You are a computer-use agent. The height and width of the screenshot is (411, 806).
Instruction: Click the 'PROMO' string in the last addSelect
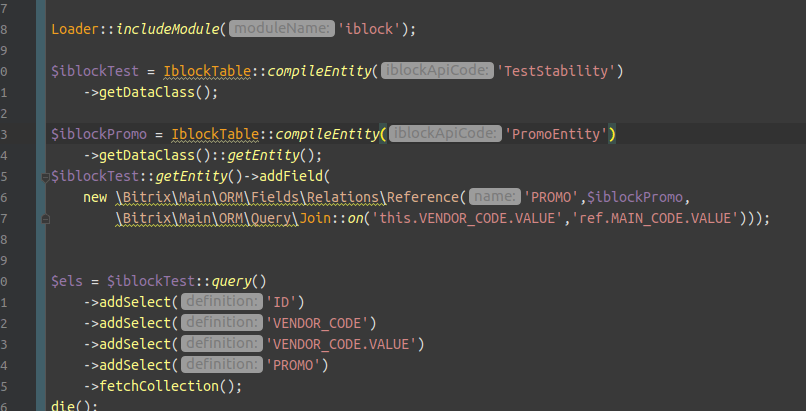pos(293,366)
